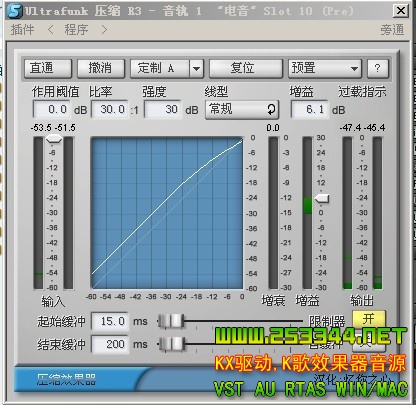Toggle the 限制器 limiter 开 button
The height and width of the screenshot is (405, 416).
point(369,319)
